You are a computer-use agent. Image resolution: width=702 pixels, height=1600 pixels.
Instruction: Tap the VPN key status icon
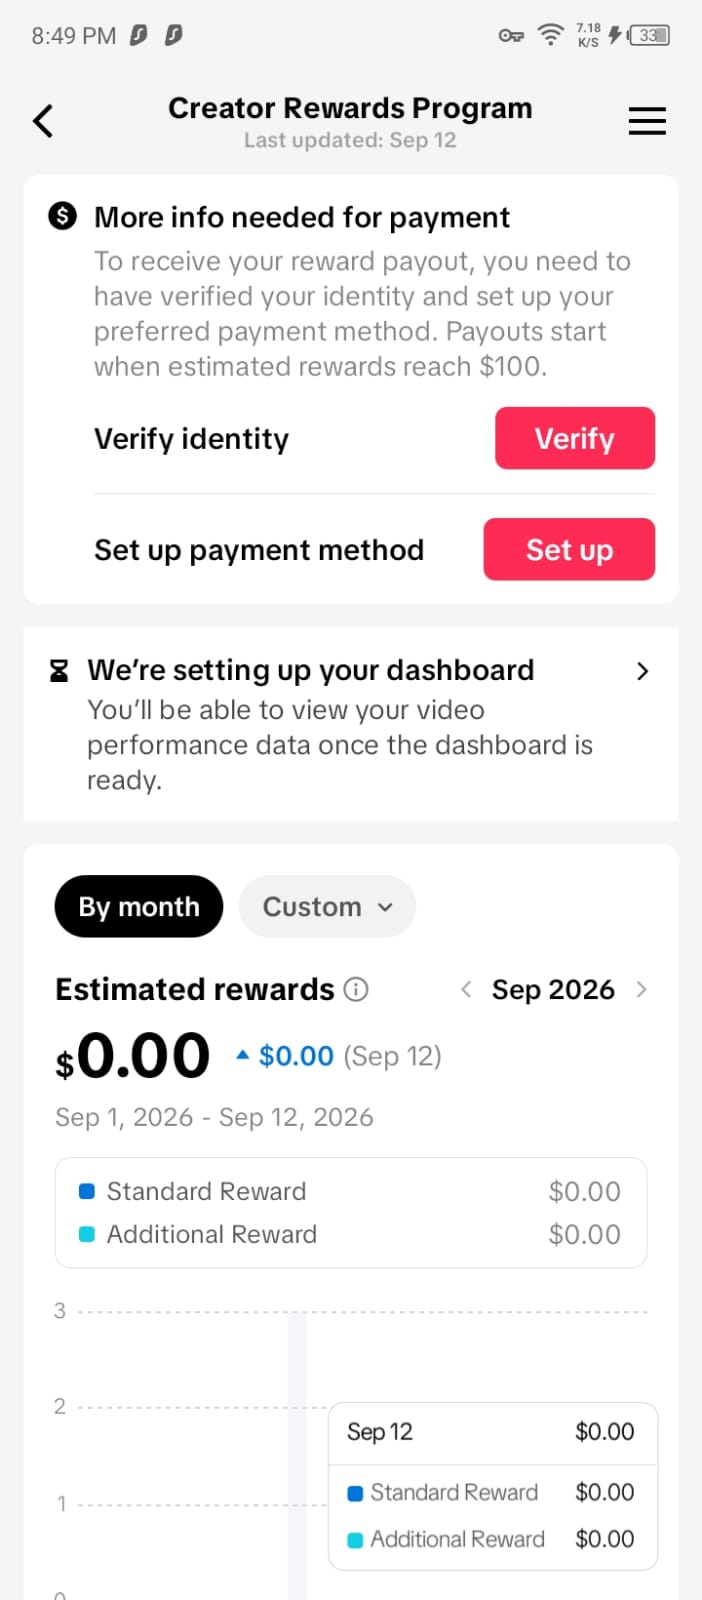[x=511, y=35]
